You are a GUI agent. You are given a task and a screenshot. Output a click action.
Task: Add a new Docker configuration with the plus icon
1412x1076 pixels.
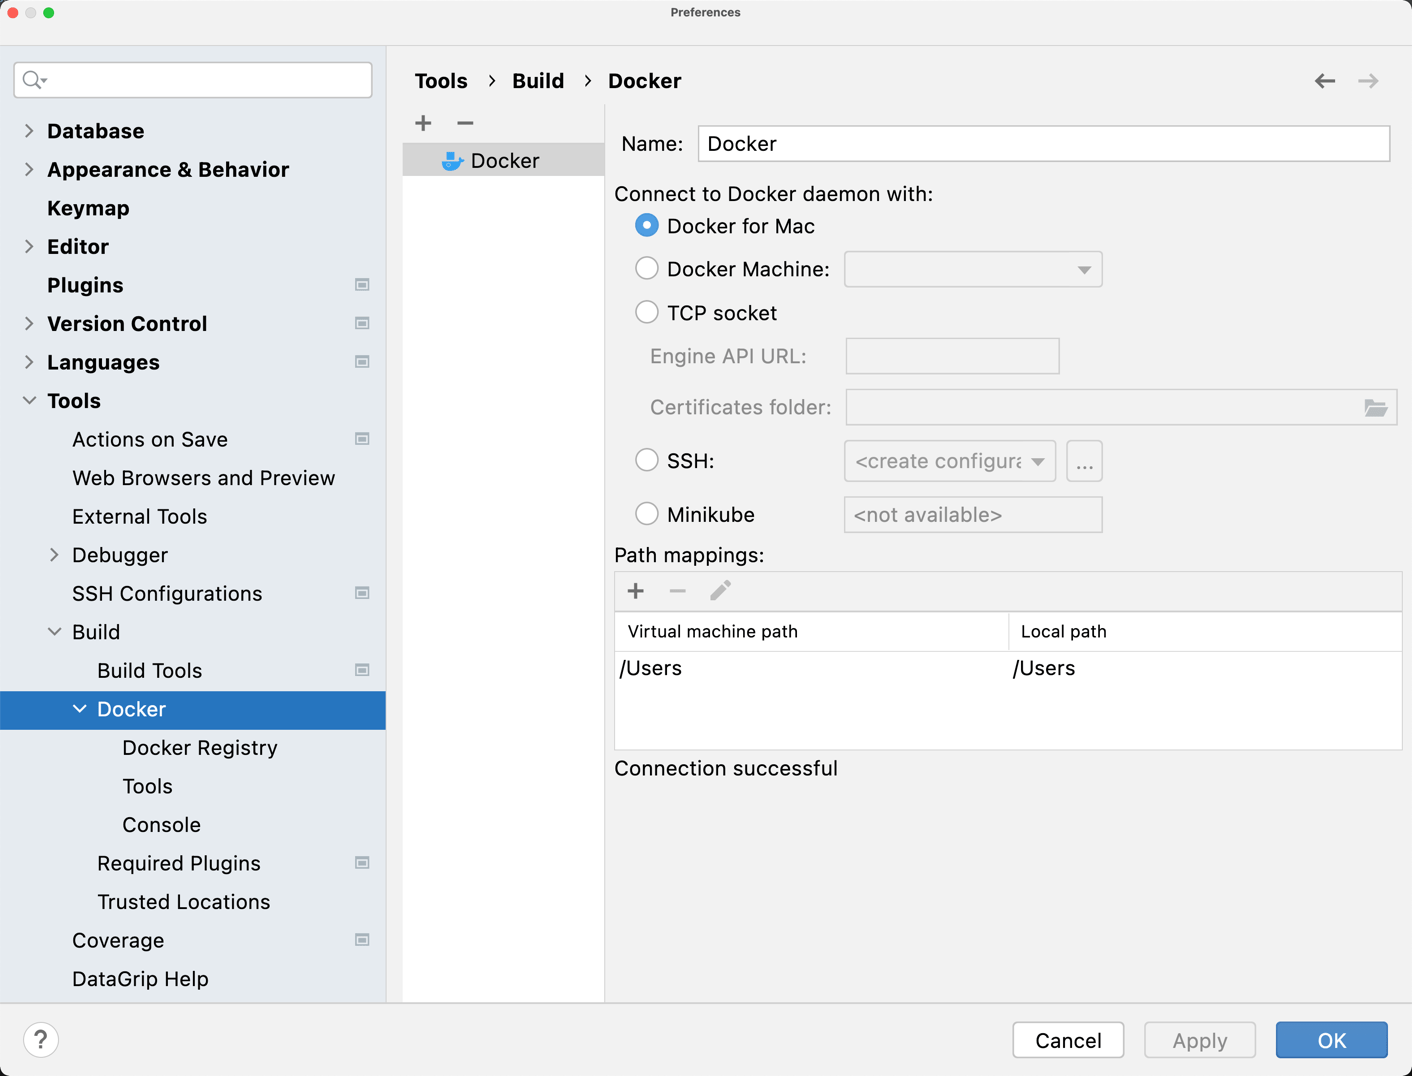[x=422, y=122]
